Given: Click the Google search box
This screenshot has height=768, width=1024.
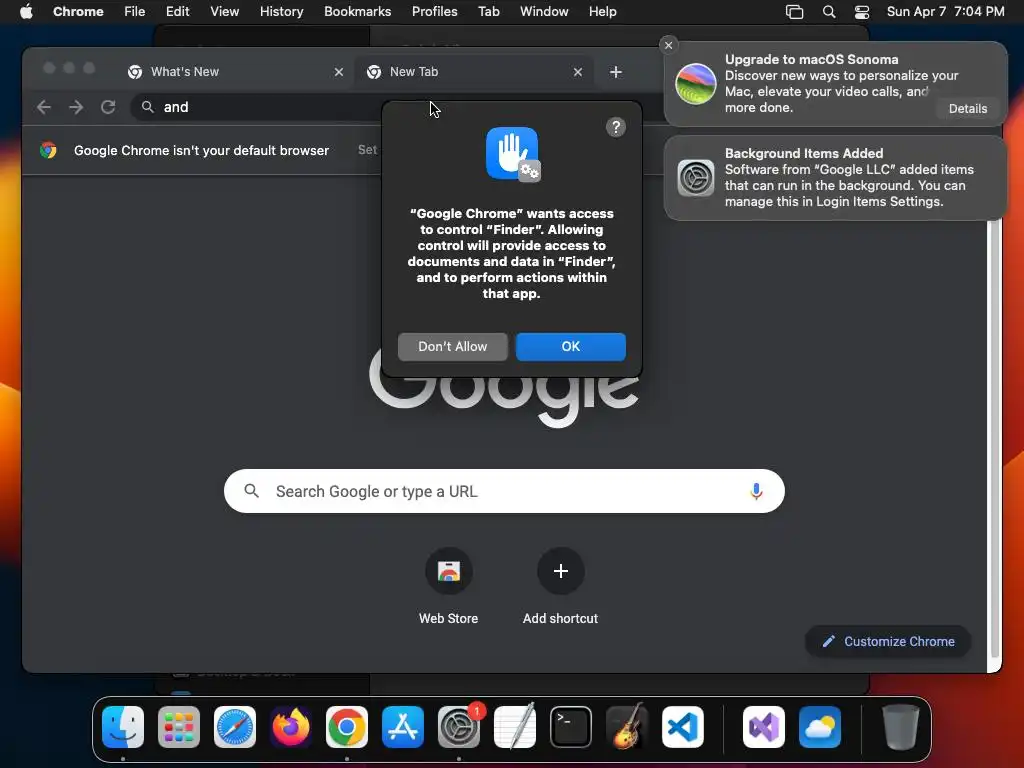Looking at the screenshot, I should click(504, 491).
